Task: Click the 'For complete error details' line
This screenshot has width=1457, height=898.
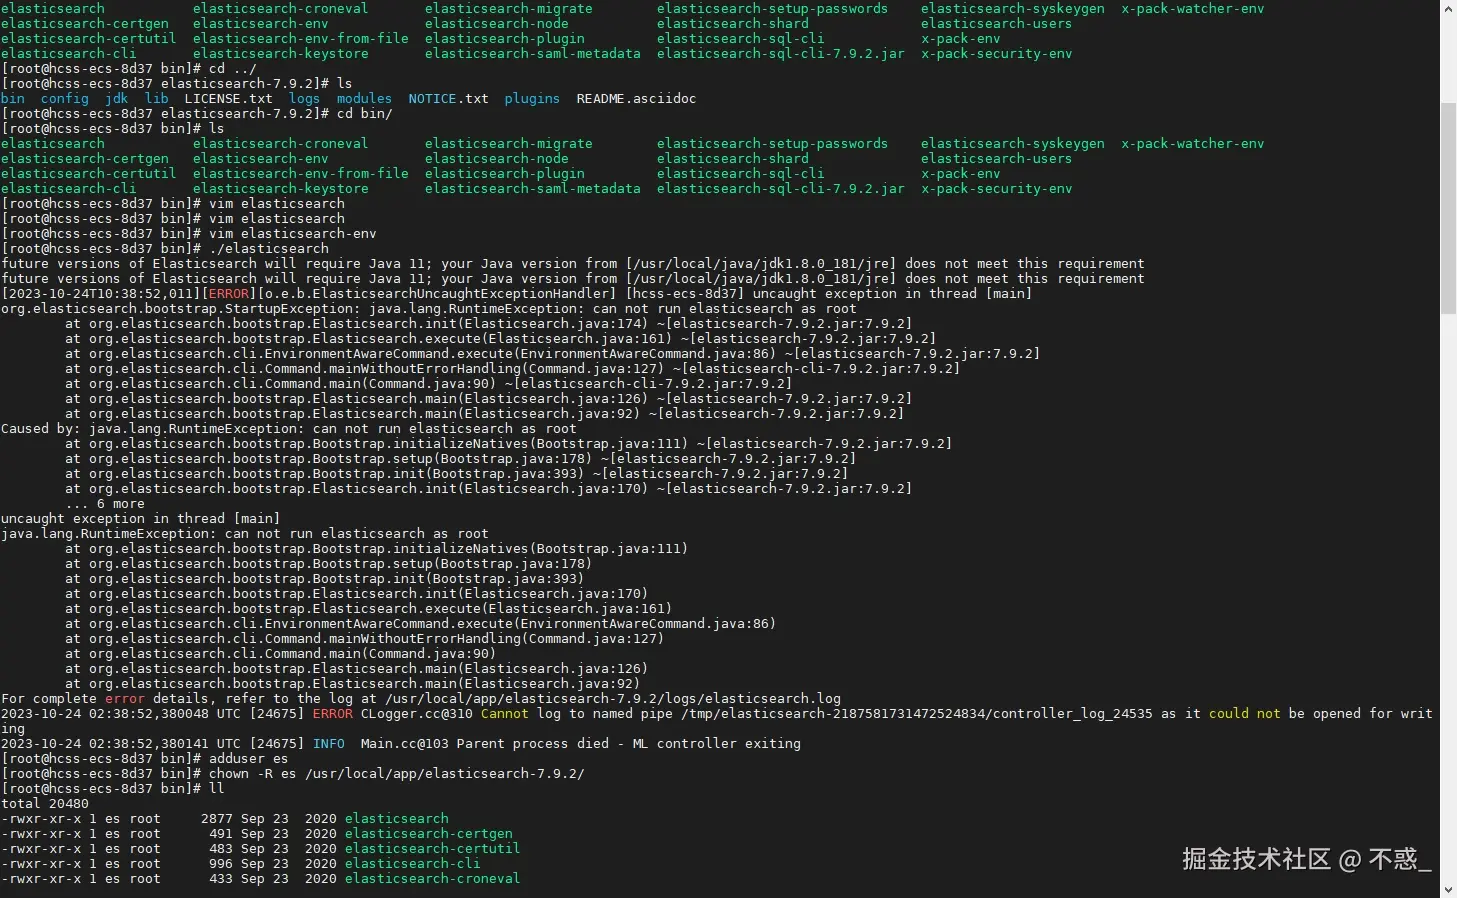Action: (421, 699)
